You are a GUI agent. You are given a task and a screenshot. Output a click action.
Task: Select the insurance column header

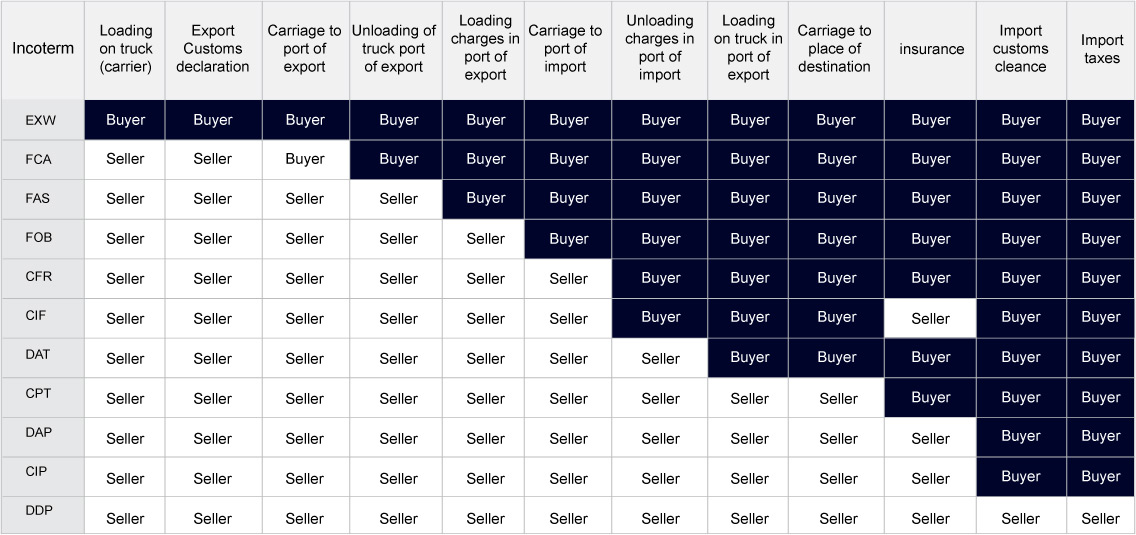click(931, 49)
